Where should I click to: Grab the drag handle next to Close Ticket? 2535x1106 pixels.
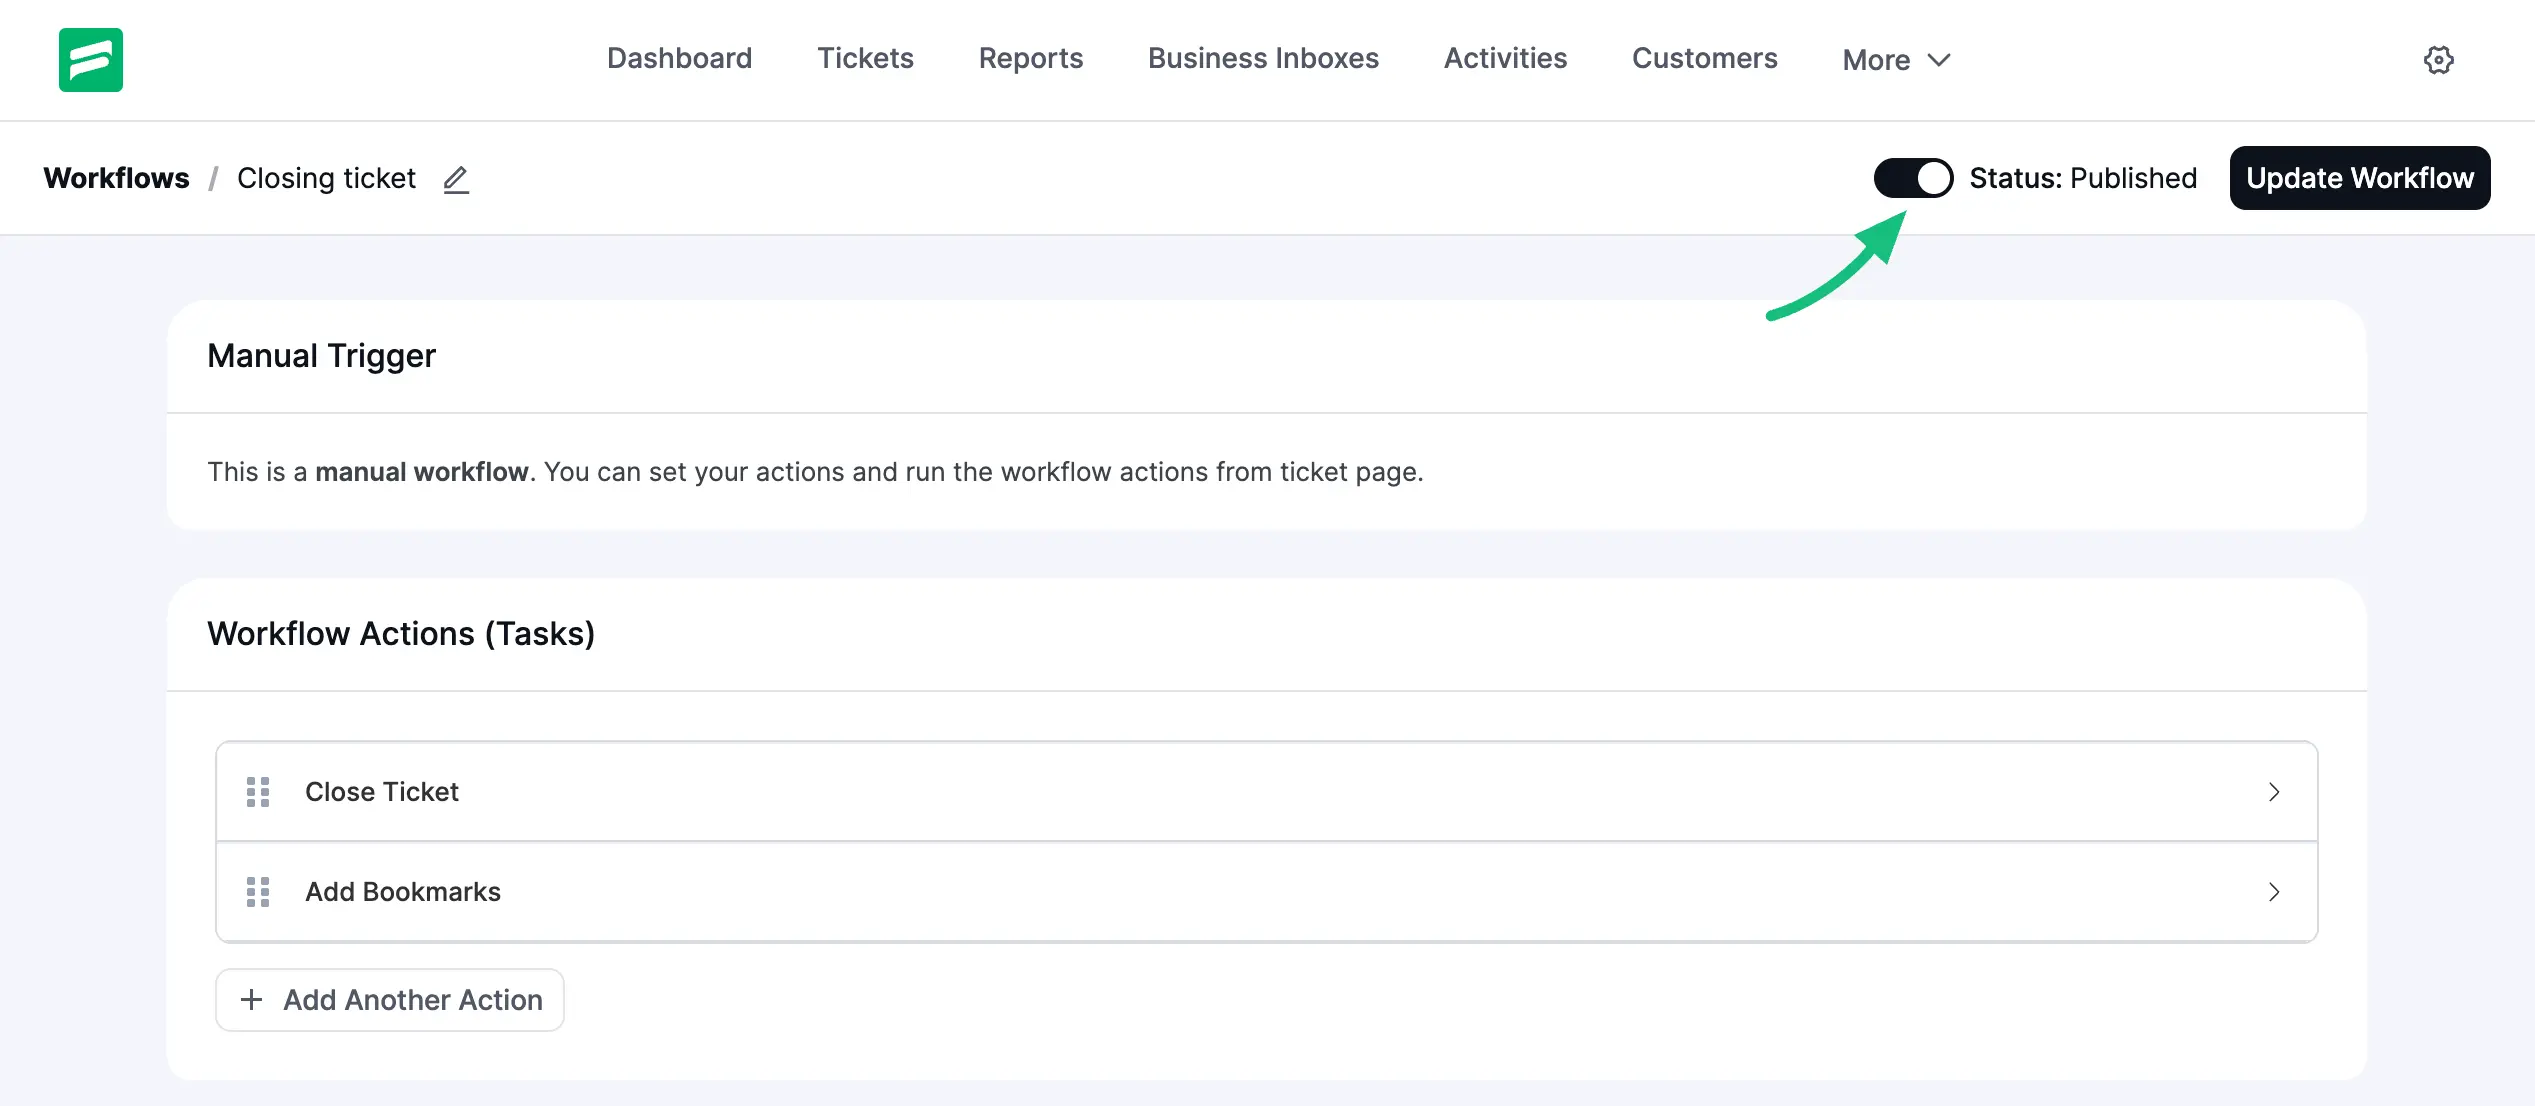coord(258,791)
